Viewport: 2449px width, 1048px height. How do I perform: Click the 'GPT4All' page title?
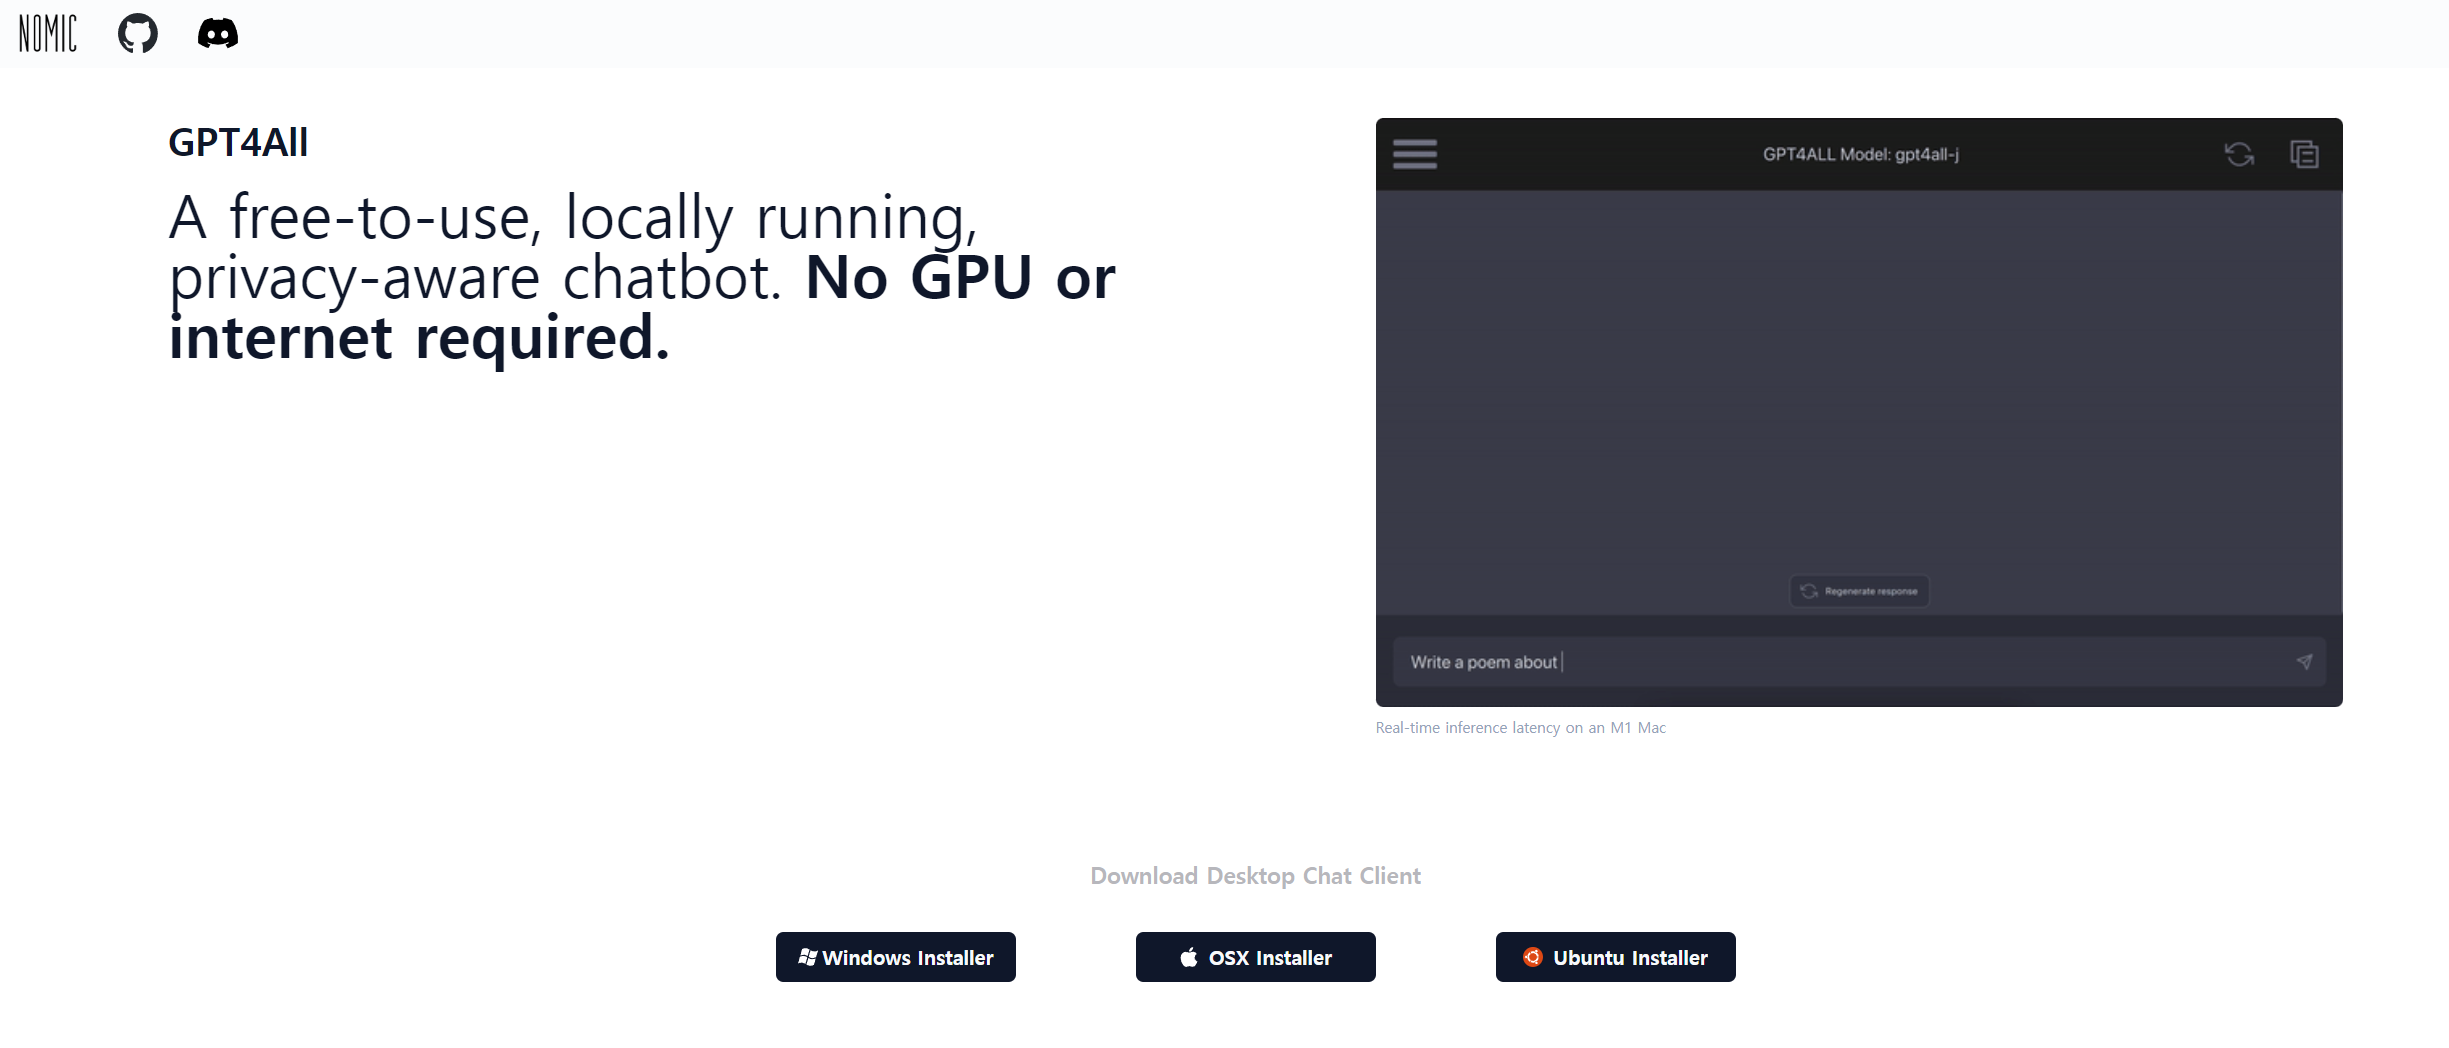238,142
